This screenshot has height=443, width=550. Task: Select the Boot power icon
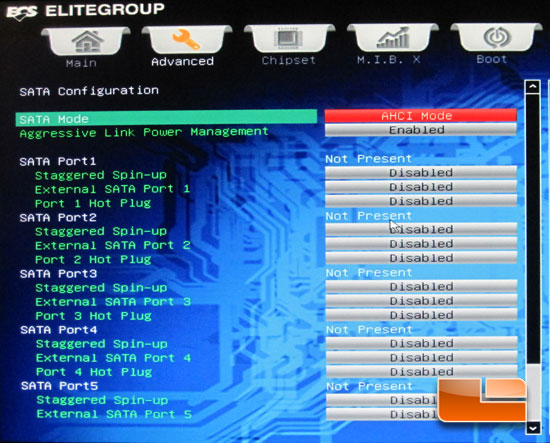[496, 37]
